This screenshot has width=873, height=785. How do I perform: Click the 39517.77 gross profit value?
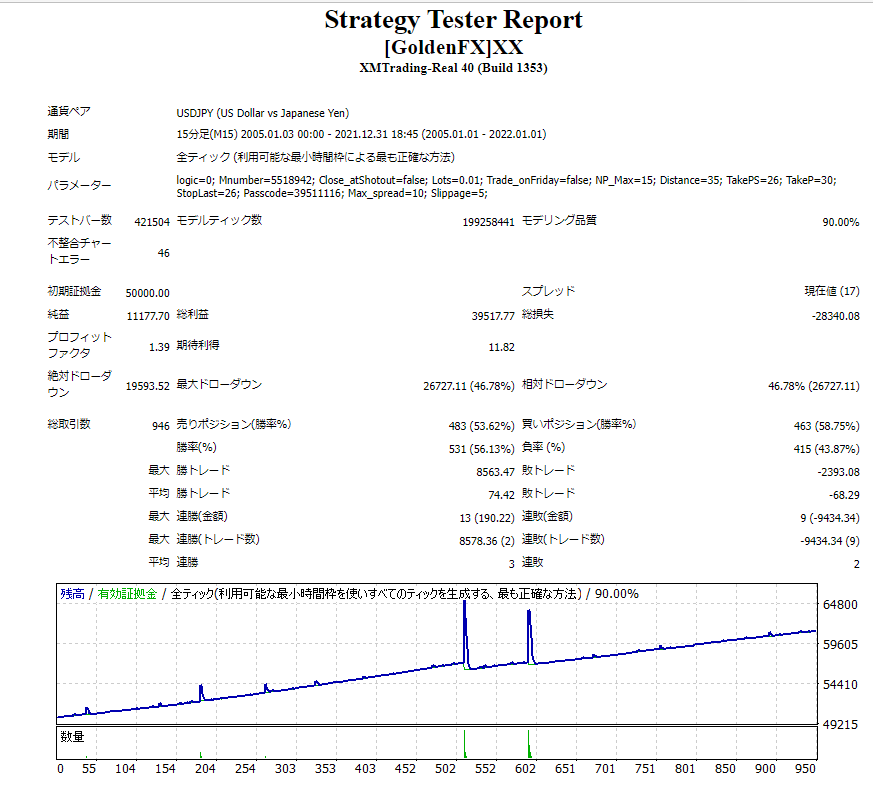(493, 316)
